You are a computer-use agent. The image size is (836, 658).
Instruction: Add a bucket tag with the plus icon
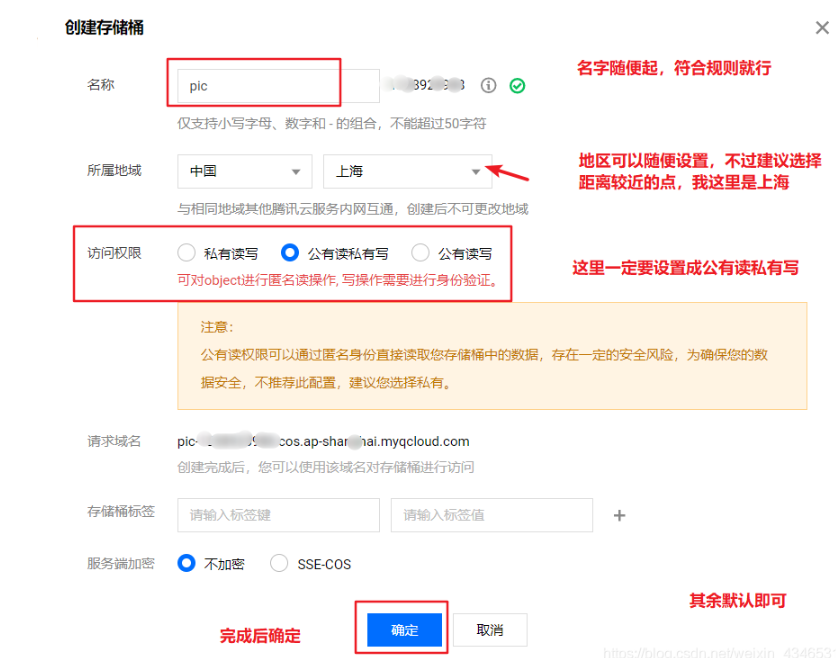tap(619, 515)
